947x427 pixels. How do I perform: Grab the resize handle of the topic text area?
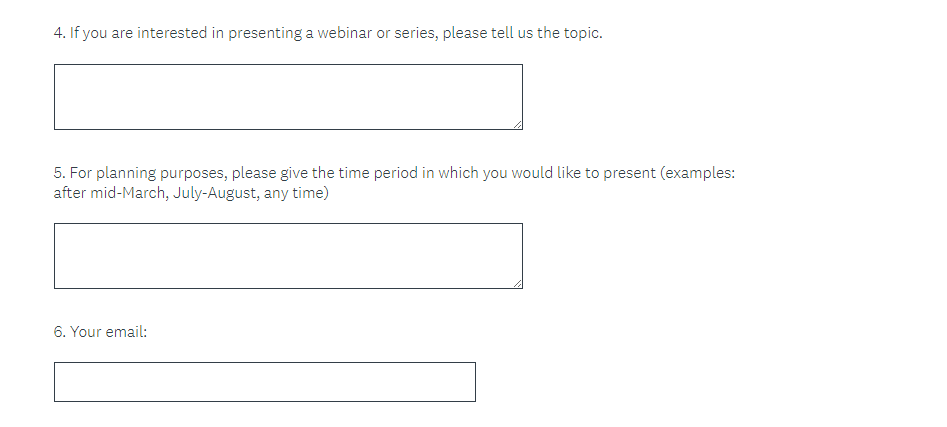(517, 124)
